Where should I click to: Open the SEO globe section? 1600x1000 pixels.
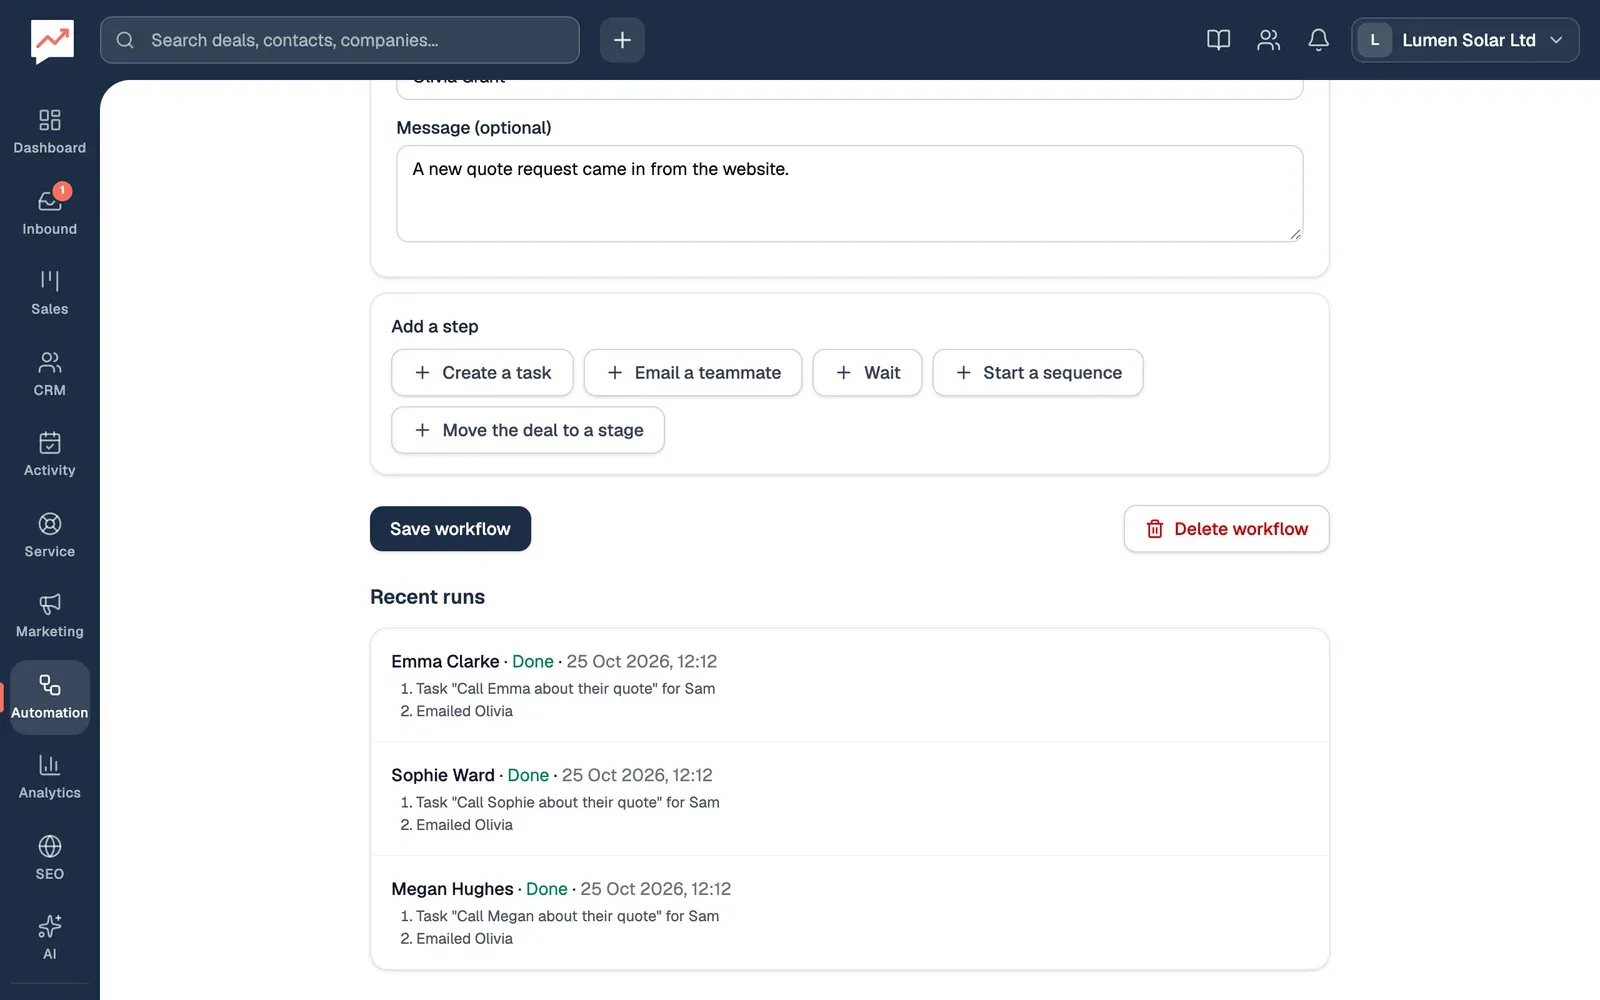(x=50, y=857)
